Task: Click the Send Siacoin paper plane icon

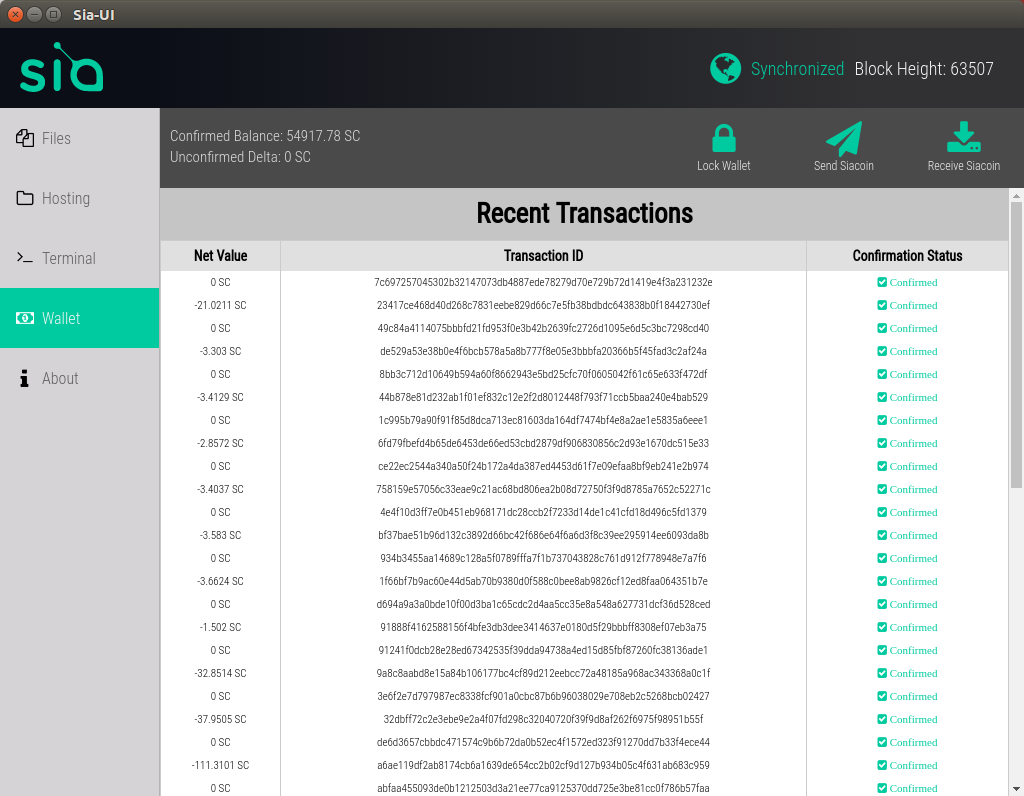Action: [844, 138]
